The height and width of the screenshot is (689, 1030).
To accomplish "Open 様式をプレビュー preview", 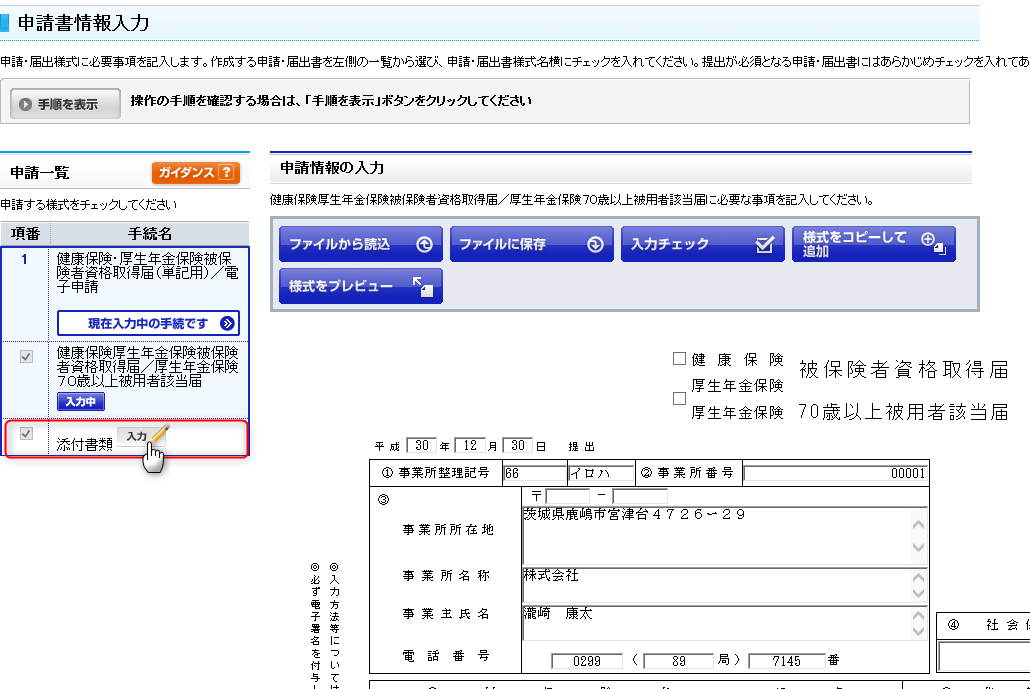I will 361,286.
